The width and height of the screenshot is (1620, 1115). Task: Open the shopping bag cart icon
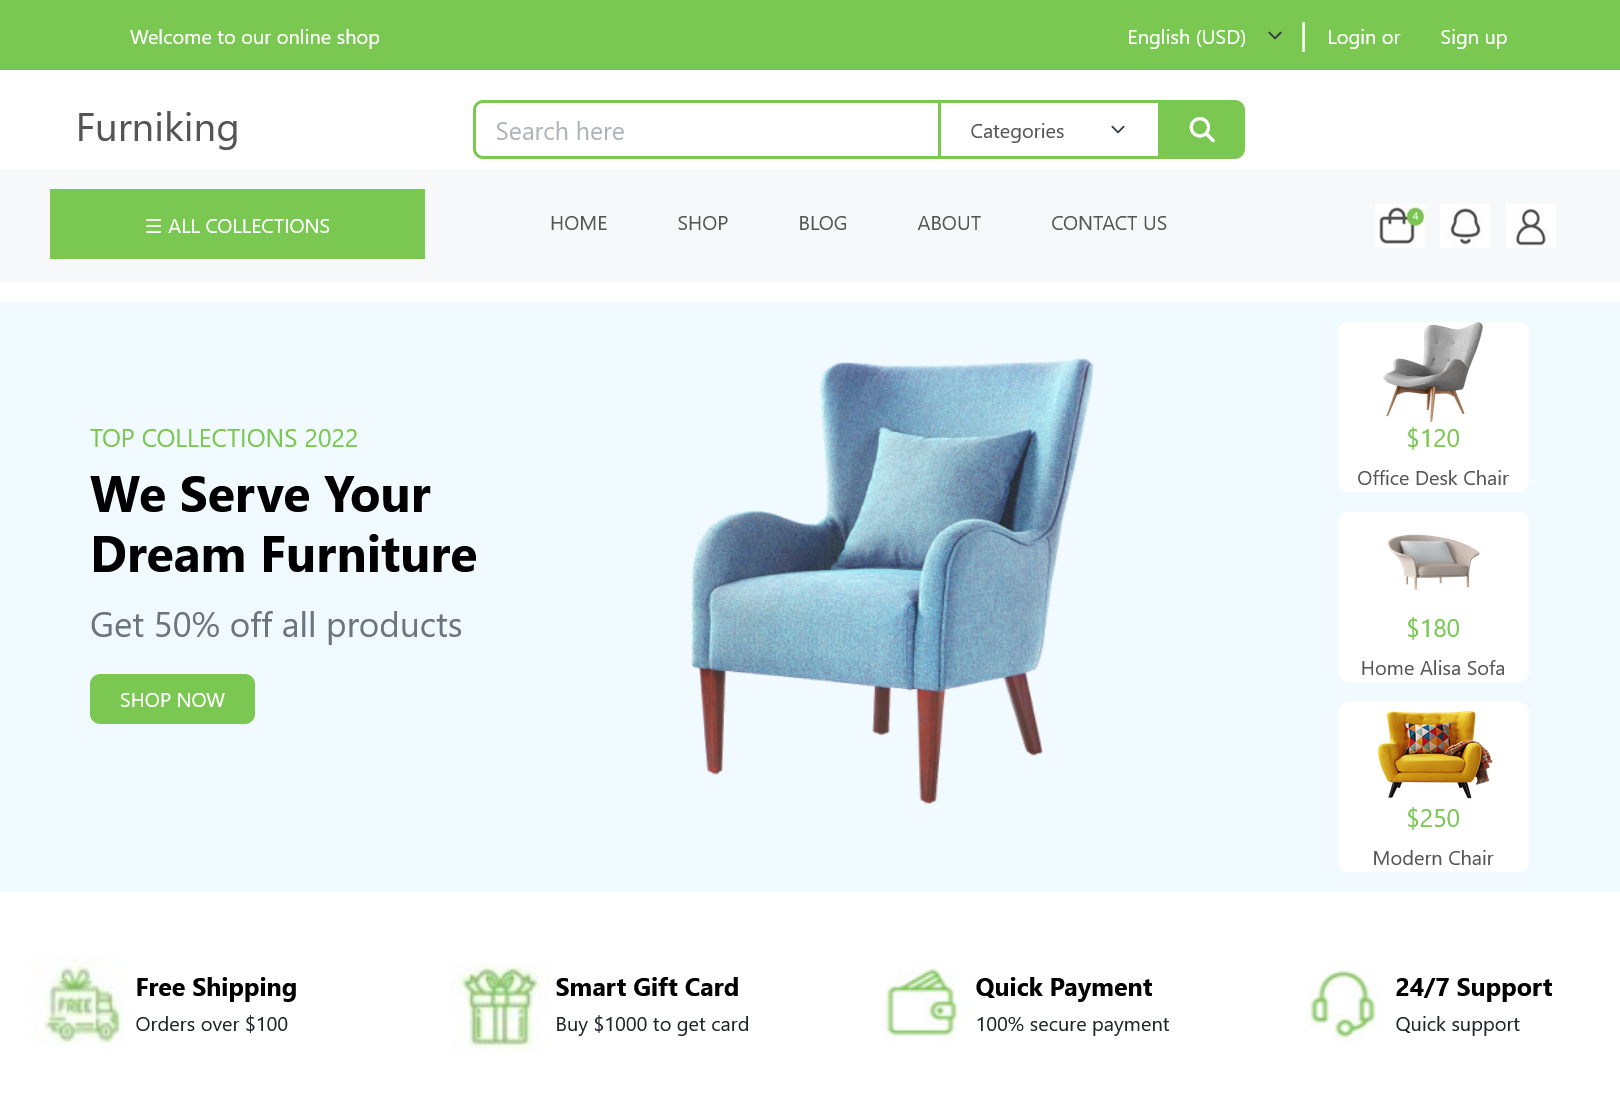(x=1400, y=225)
